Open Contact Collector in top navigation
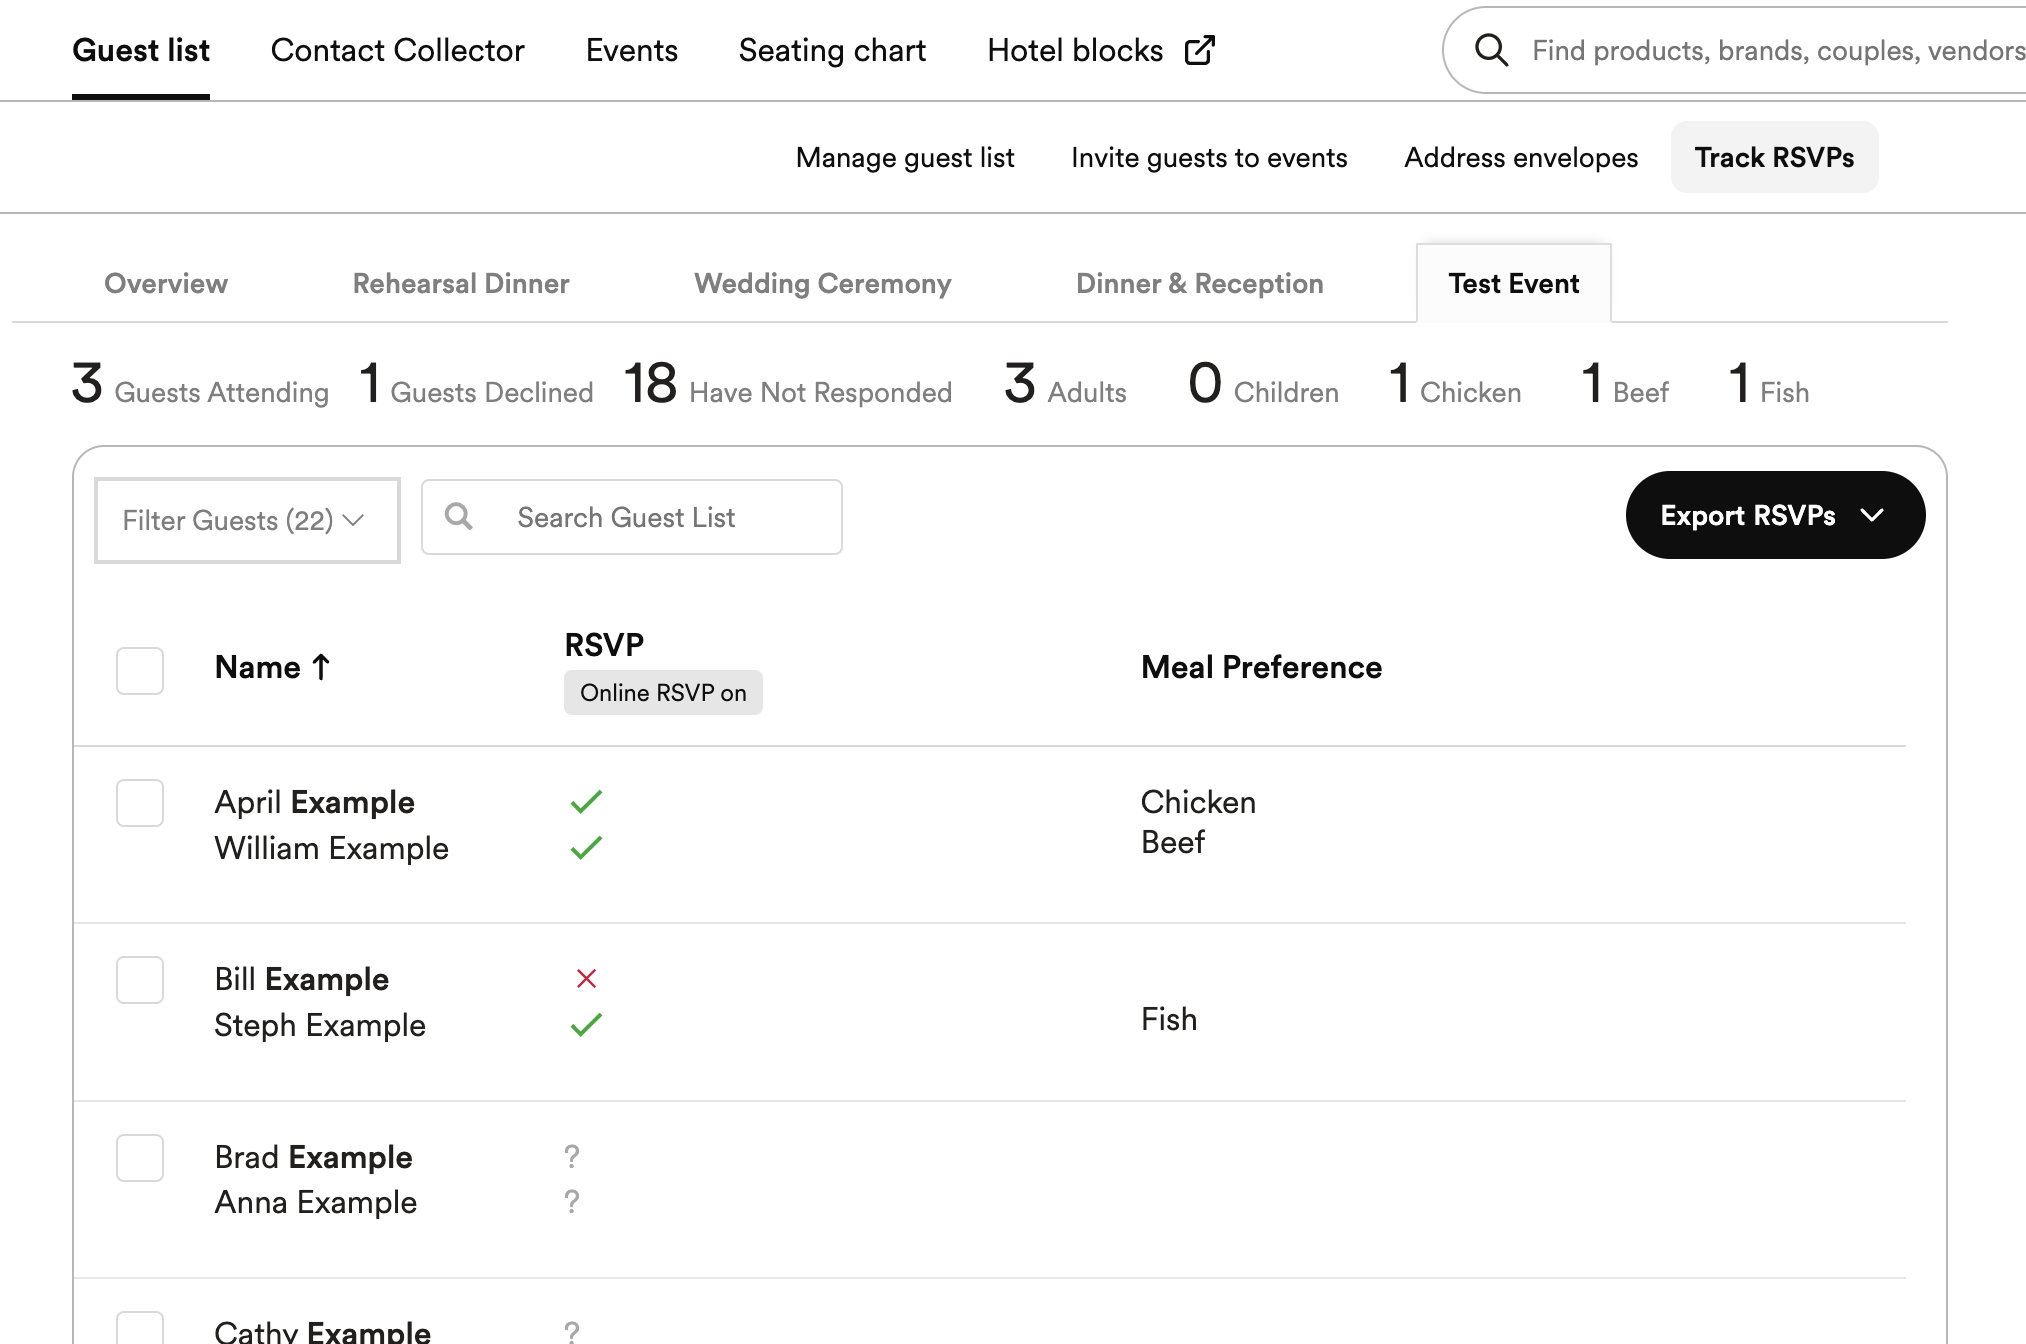 click(x=397, y=50)
